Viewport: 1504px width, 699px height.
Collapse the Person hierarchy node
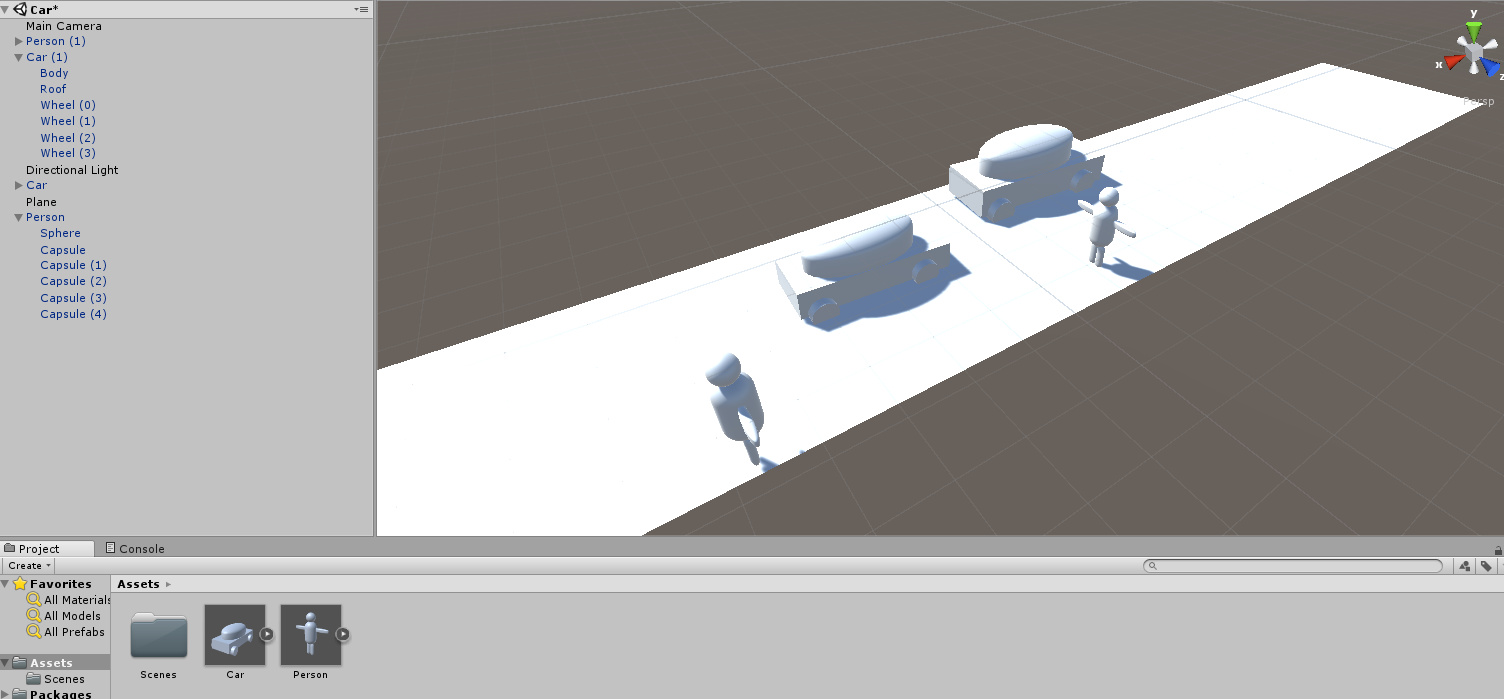(x=18, y=218)
